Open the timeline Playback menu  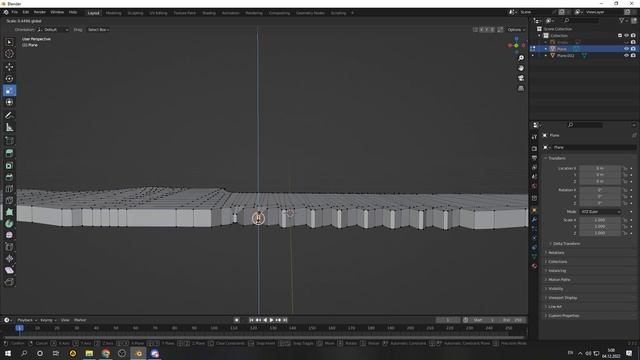(x=27, y=320)
